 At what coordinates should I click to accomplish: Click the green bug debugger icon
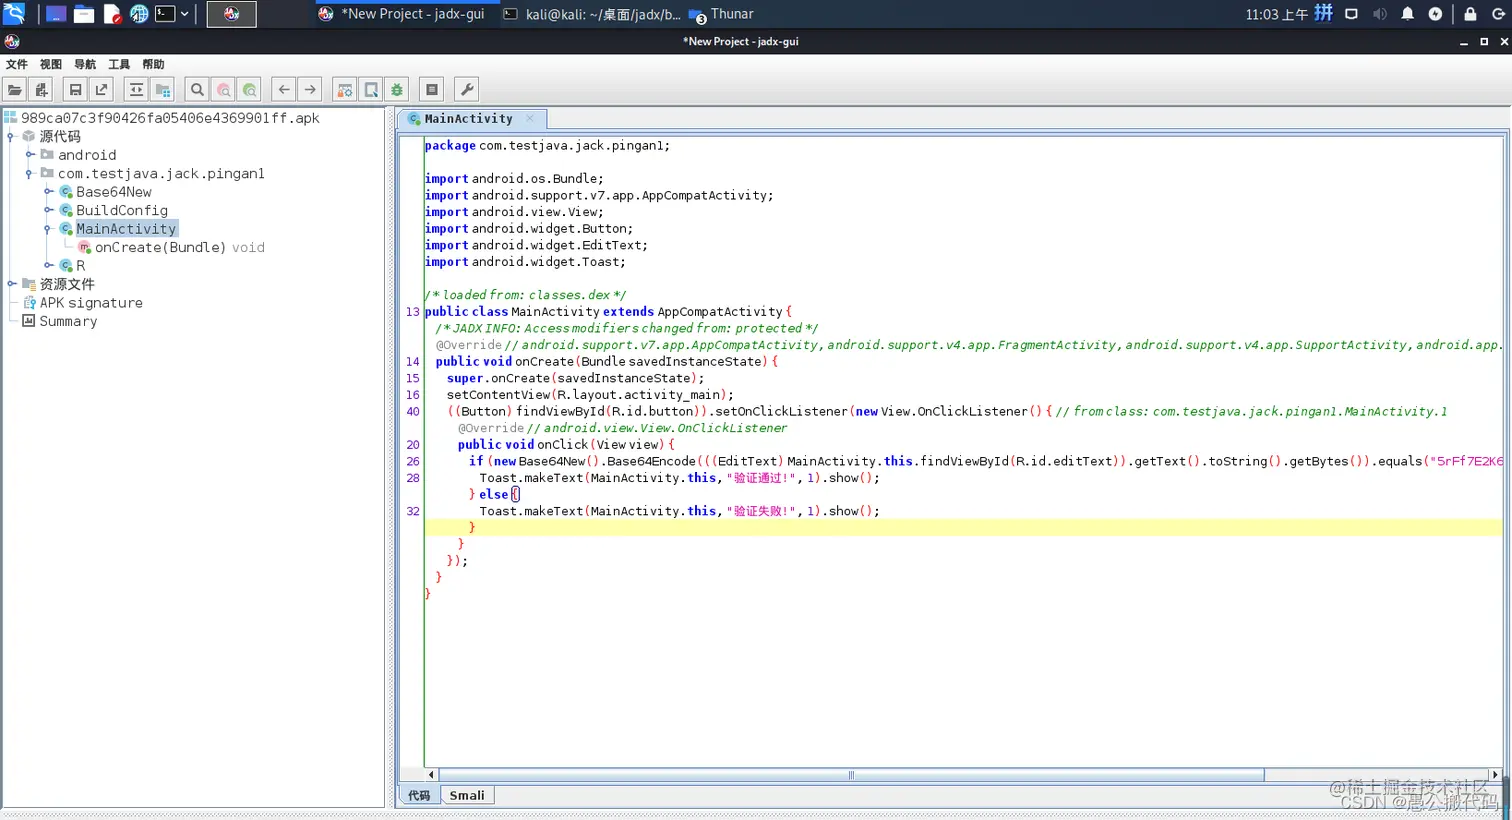[x=397, y=90]
